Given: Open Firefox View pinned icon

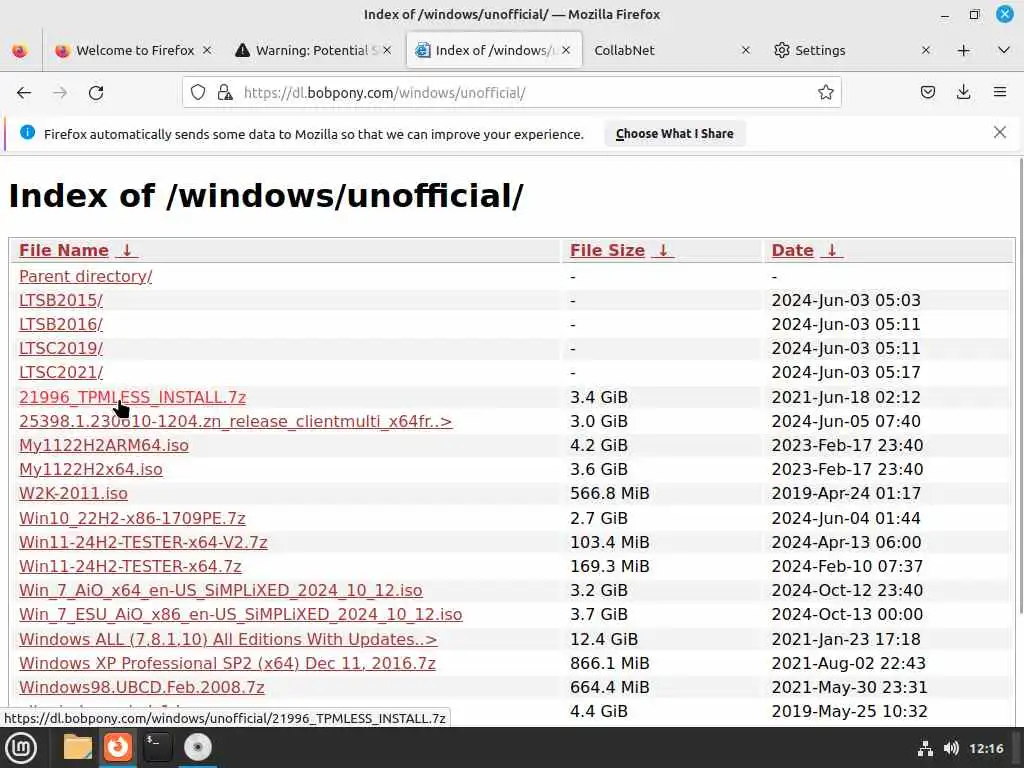Looking at the screenshot, I should pyautogui.click(x=20, y=50).
